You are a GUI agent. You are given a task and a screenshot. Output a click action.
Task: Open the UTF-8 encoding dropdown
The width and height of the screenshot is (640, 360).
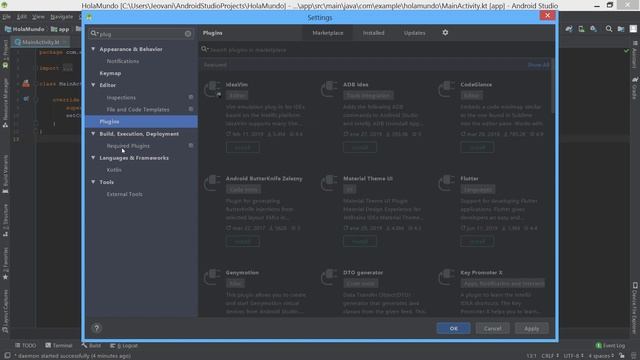tap(573, 356)
